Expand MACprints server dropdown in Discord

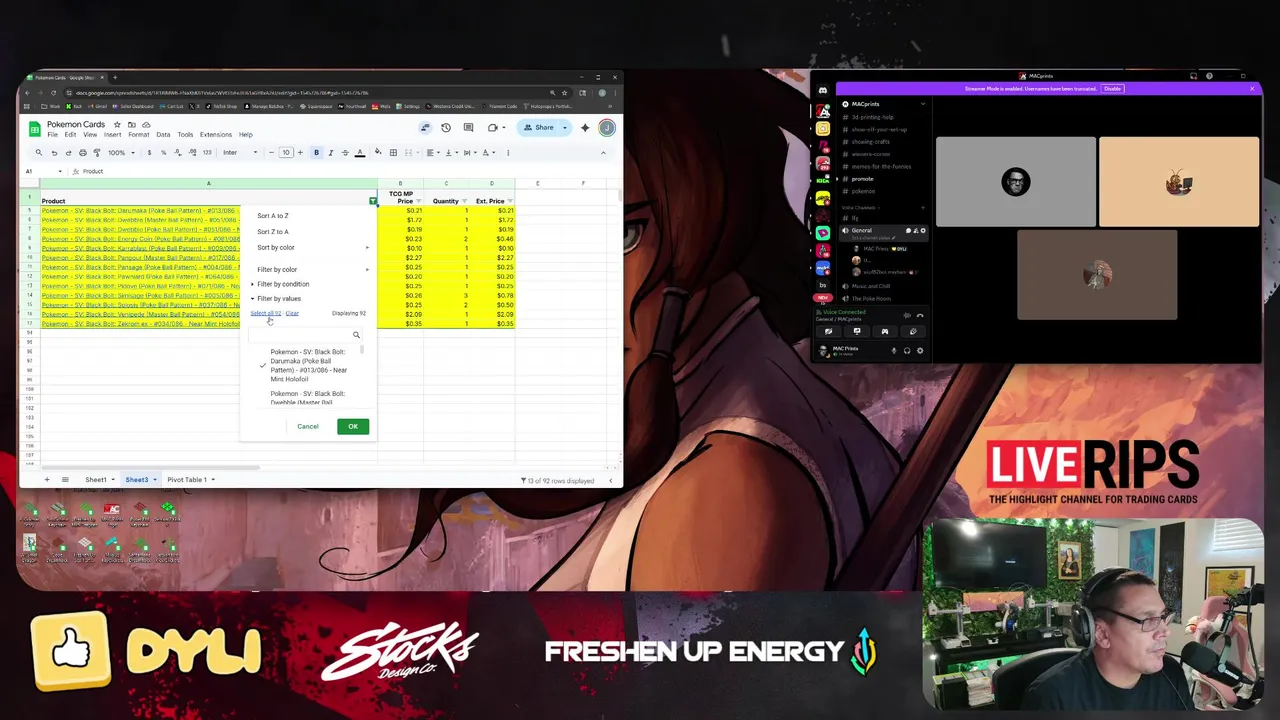tap(923, 104)
